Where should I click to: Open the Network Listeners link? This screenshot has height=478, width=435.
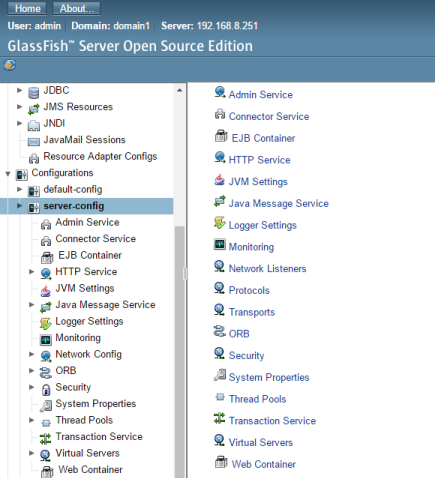click(267, 269)
